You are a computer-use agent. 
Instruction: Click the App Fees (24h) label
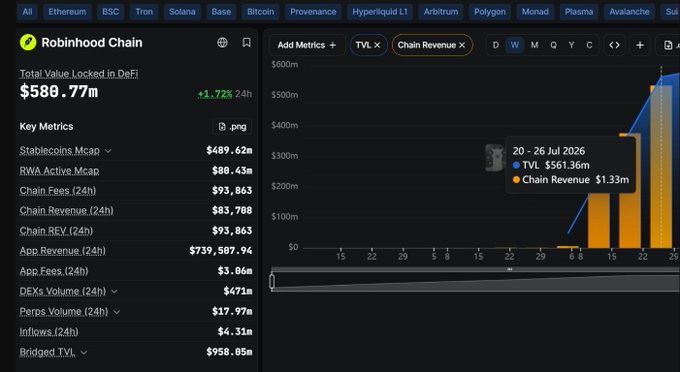(54, 271)
